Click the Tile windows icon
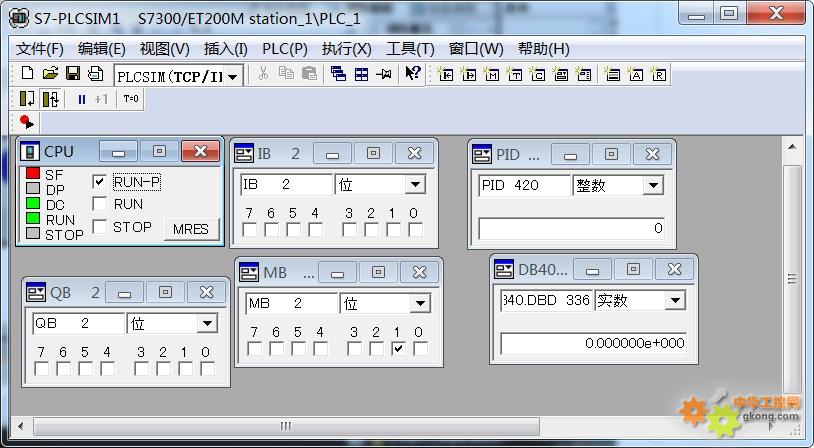 tap(361, 74)
